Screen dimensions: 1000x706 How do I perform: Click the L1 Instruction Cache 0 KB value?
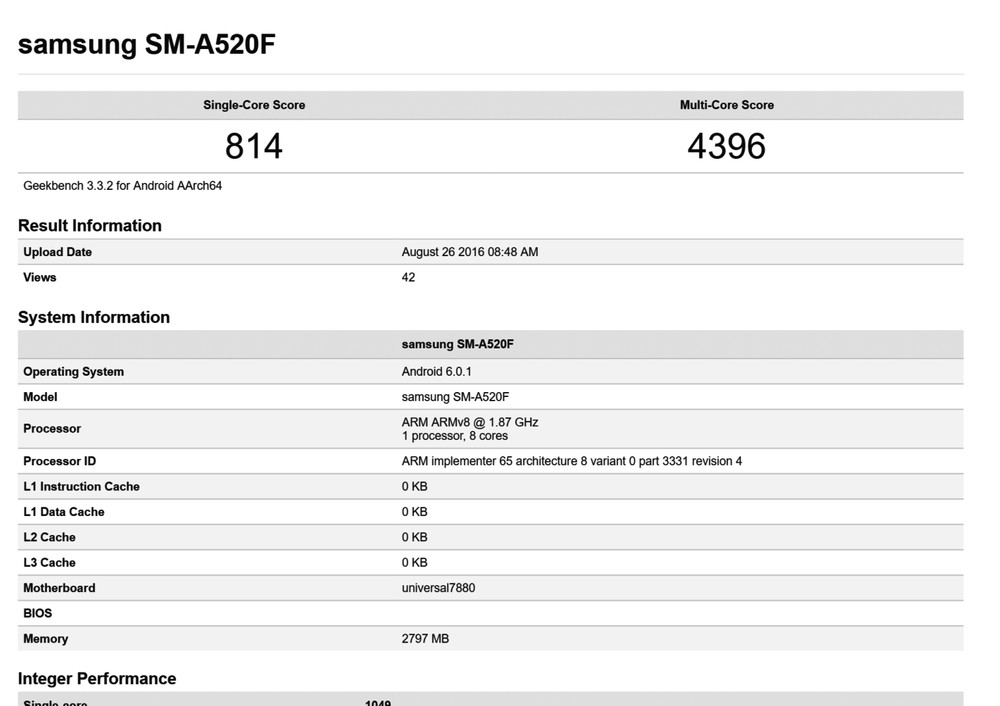415,487
